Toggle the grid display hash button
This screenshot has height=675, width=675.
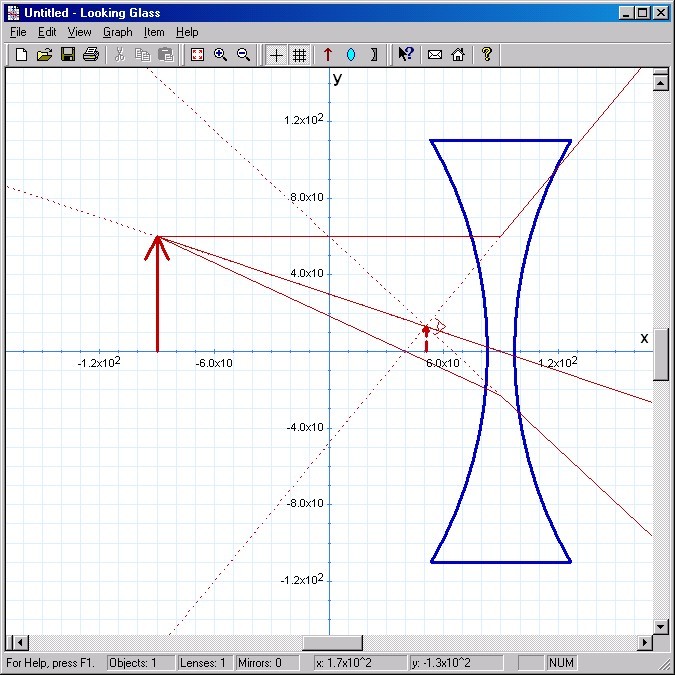[299, 55]
